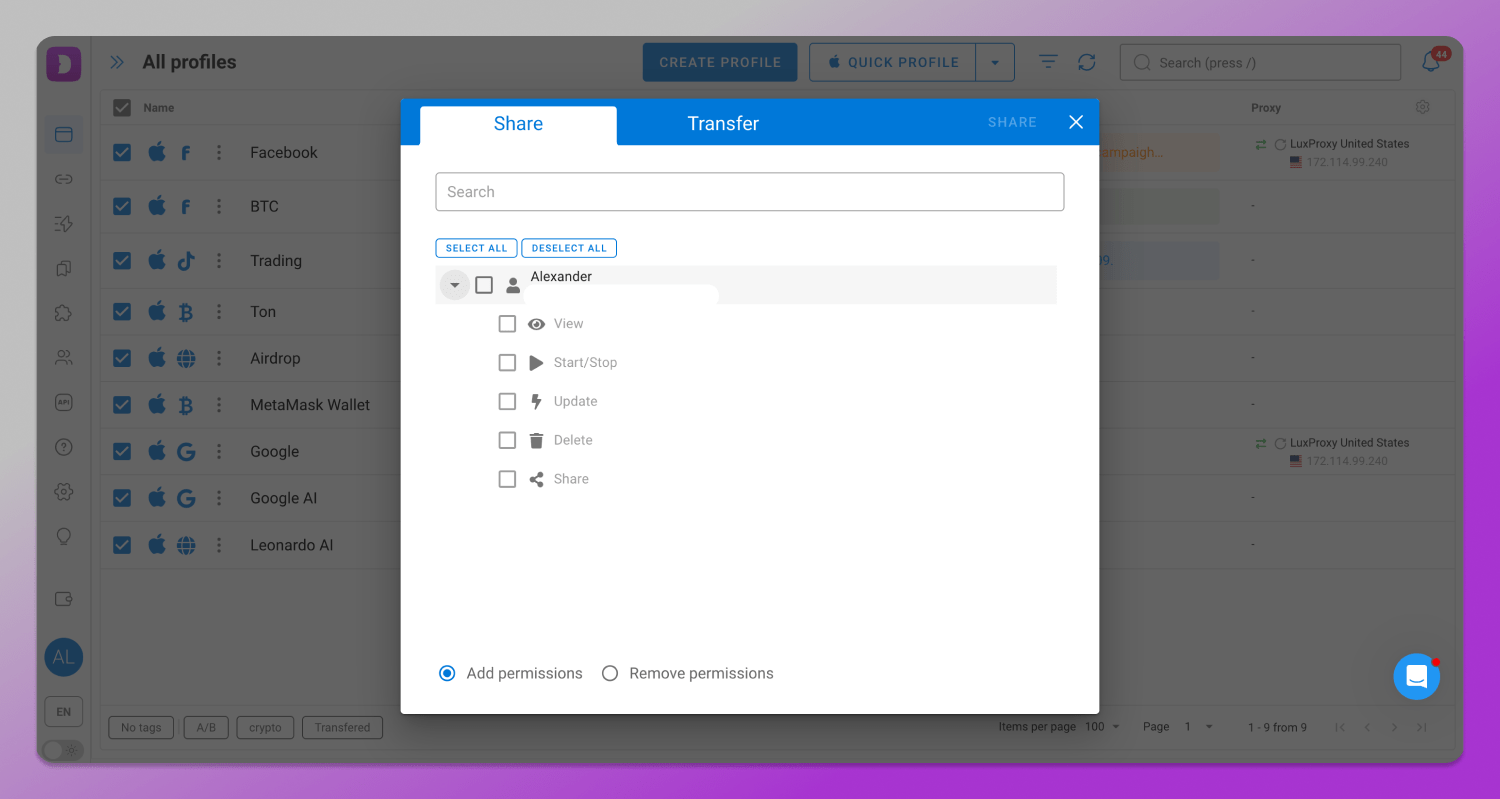The image size is (1500, 799).
Task: Open the filter icon in toolbar
Action: pyautogui.click(x=1048, y=62)
